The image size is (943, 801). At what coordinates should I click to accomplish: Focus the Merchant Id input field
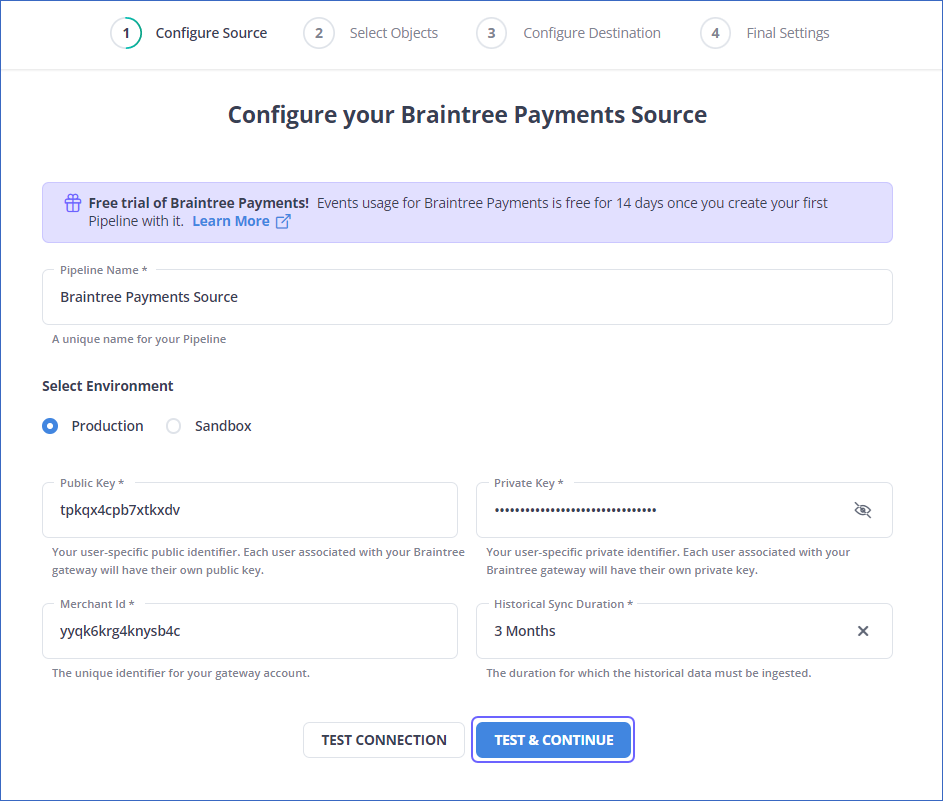click(250, 631)
